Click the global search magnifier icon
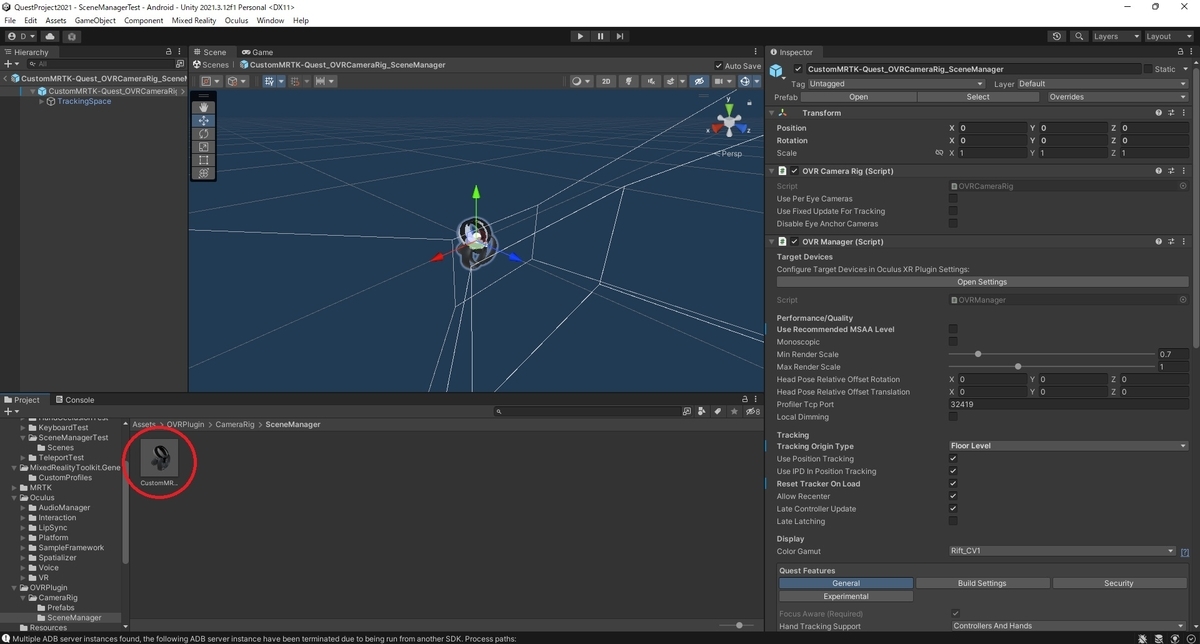This screenshot has width=1200, height=644. point(1080,36)
